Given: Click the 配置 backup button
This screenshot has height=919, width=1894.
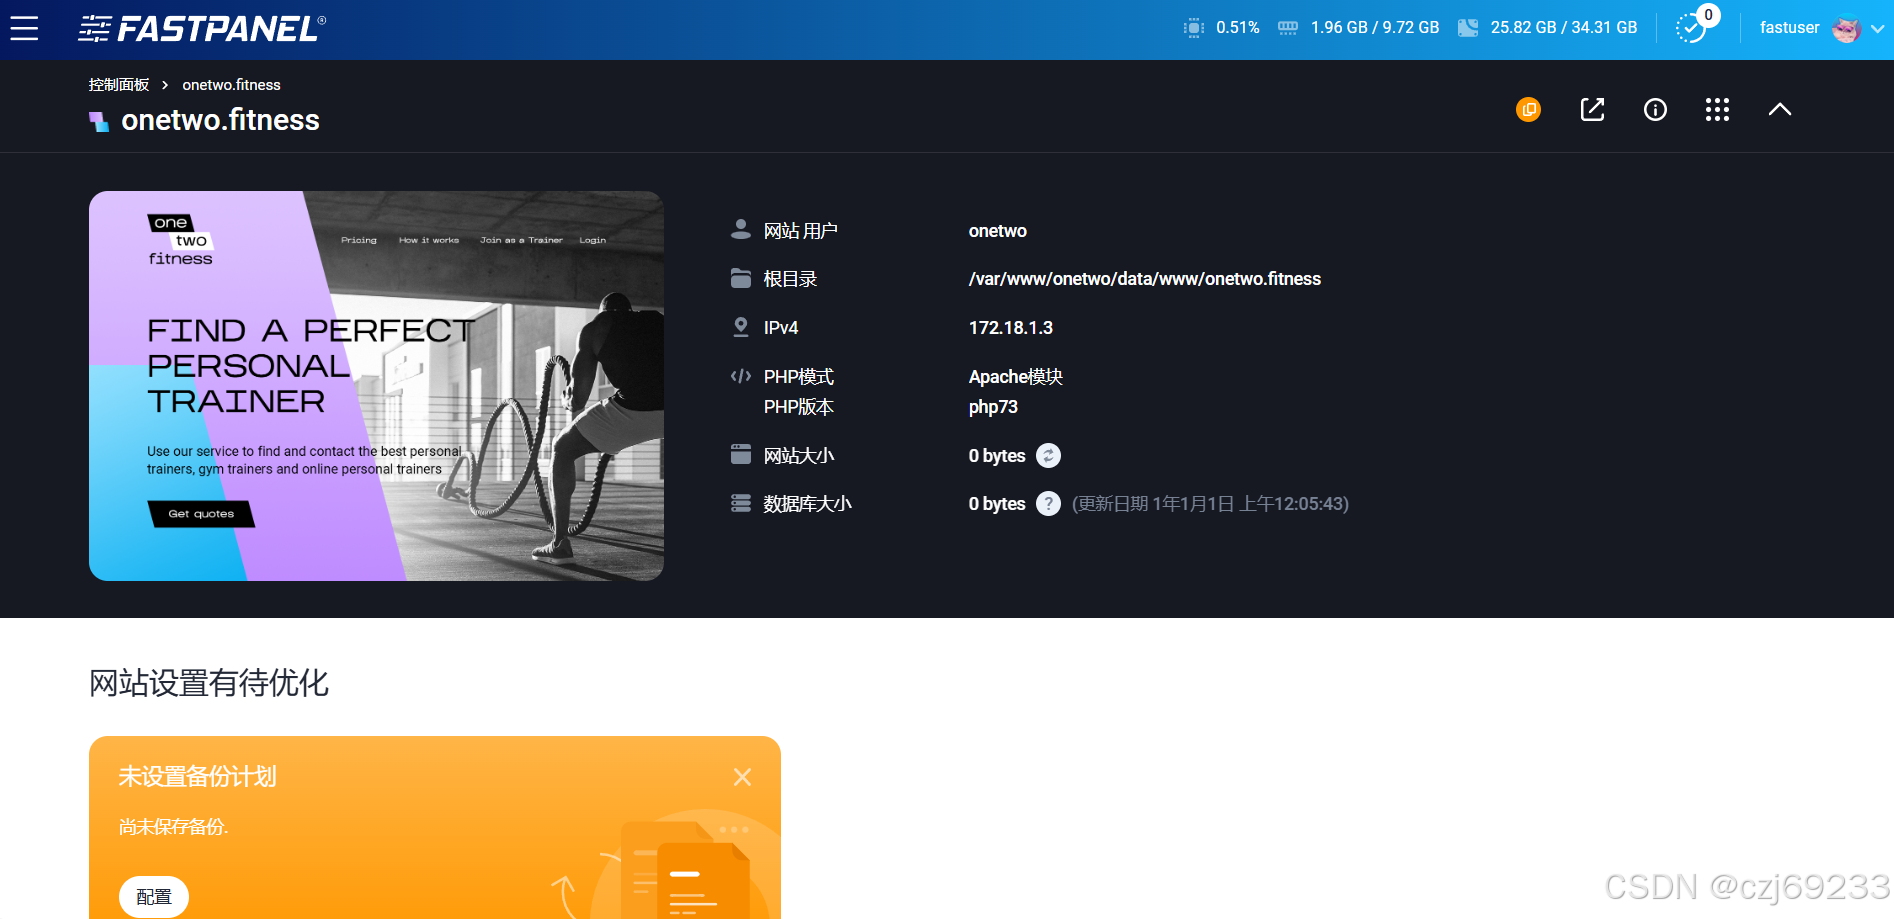Looking at the screenshot, I should 154,897.
